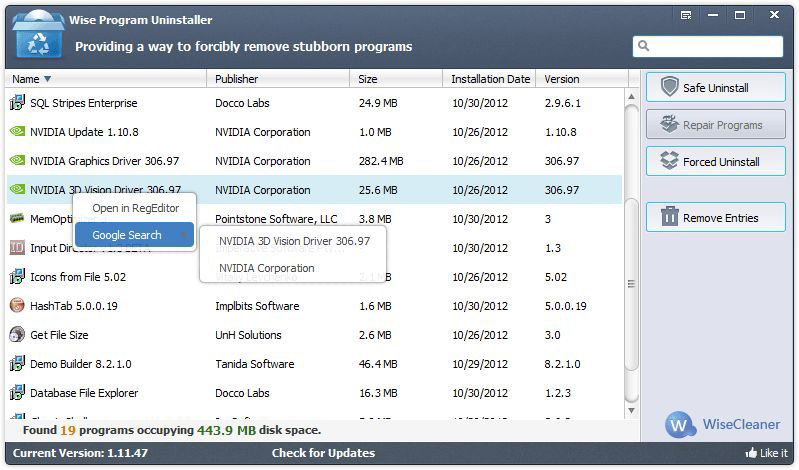Click the vertical scrollbar thumb
Viewport: 799px width, 470px height.
pos(631,283)
